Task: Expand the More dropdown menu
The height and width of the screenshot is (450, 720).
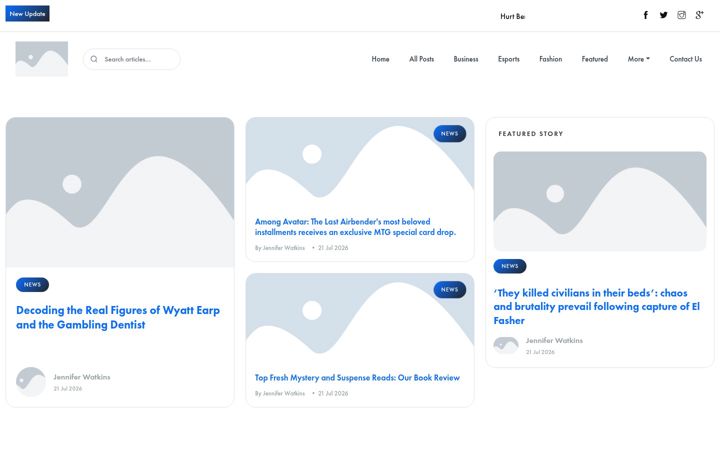Action: click(638, 59)
